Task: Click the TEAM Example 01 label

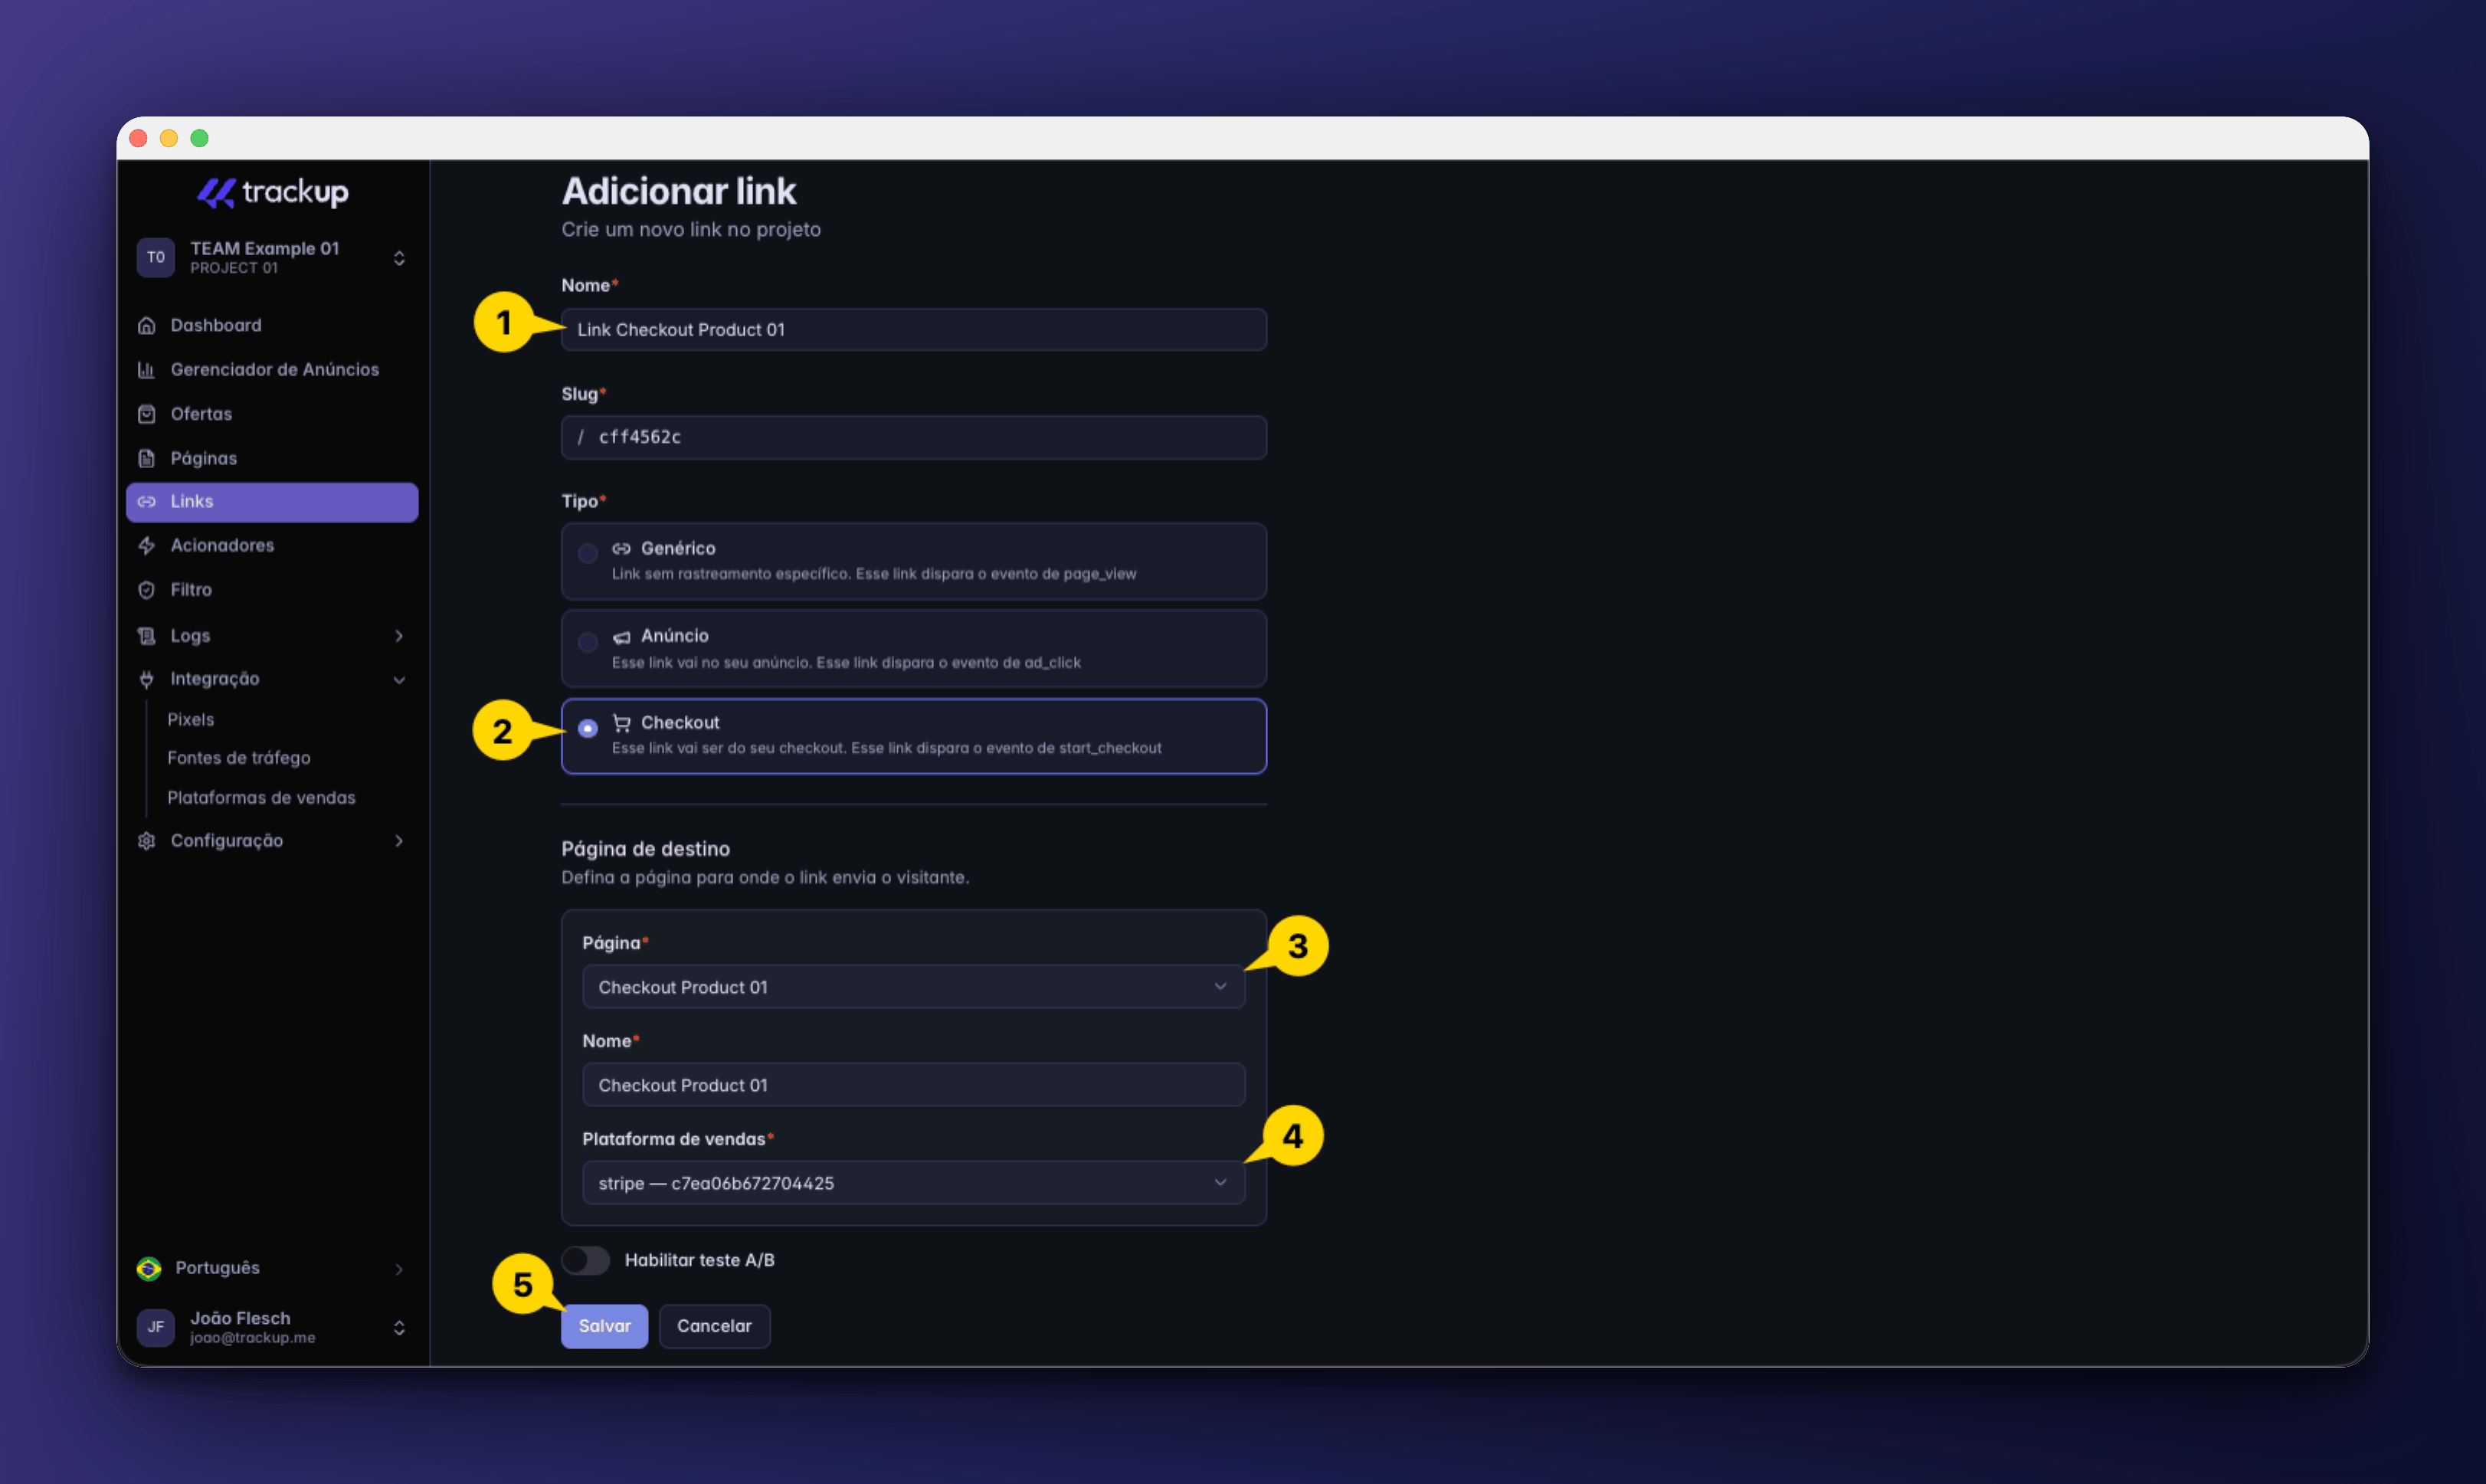Action: click(265, 248)
